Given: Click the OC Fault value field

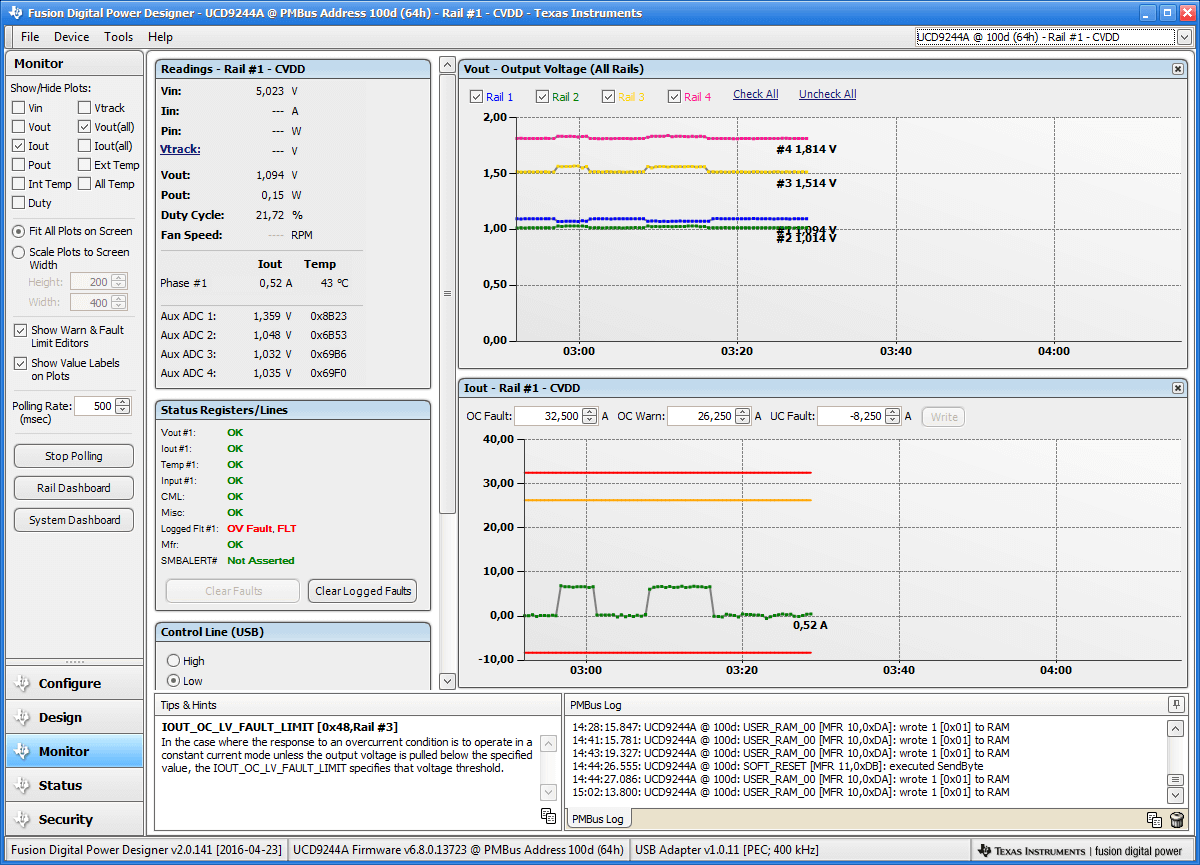Looking at the screenshot, I should [548, 416].
